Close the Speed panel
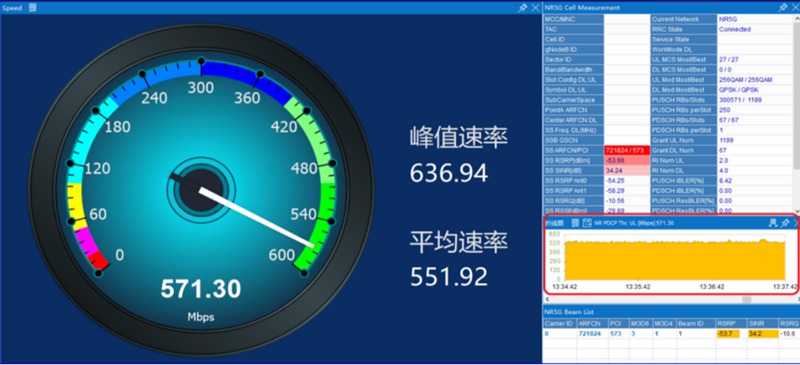This screenshot has width=800, height=365. 535,8
